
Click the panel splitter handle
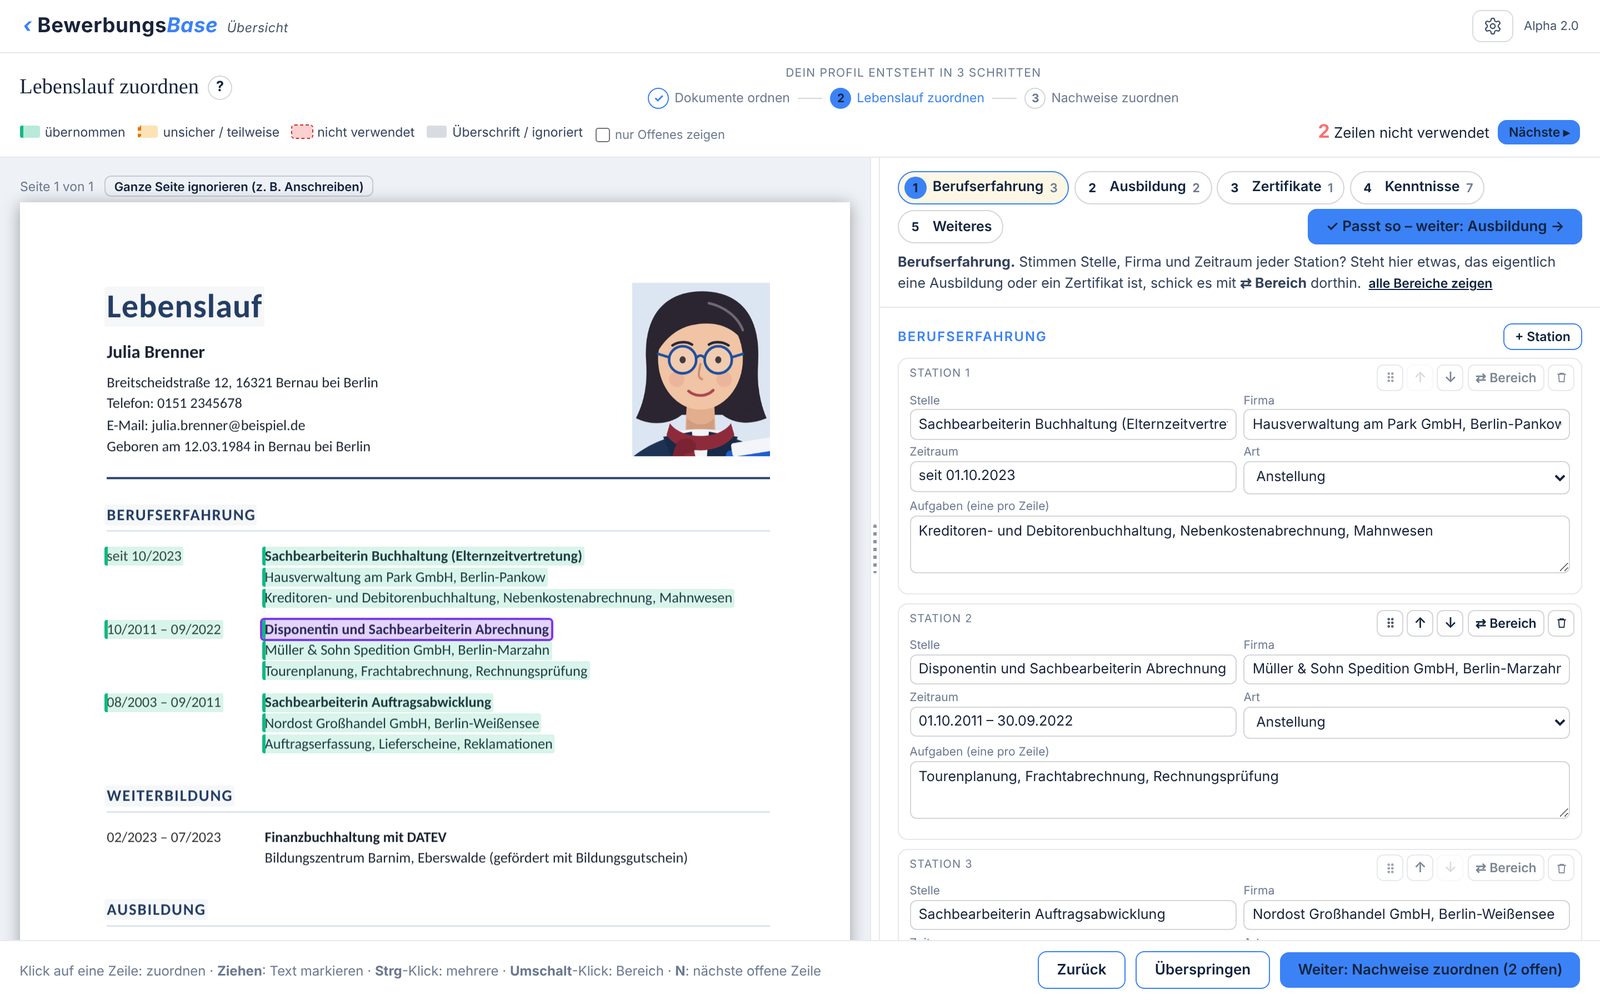[874, 549]
